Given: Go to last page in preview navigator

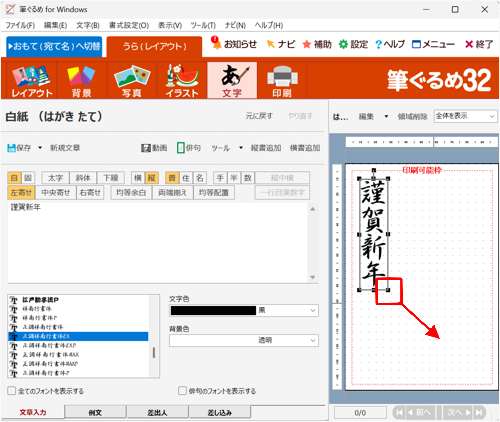Looking at the screenshot, I should 480,413.
